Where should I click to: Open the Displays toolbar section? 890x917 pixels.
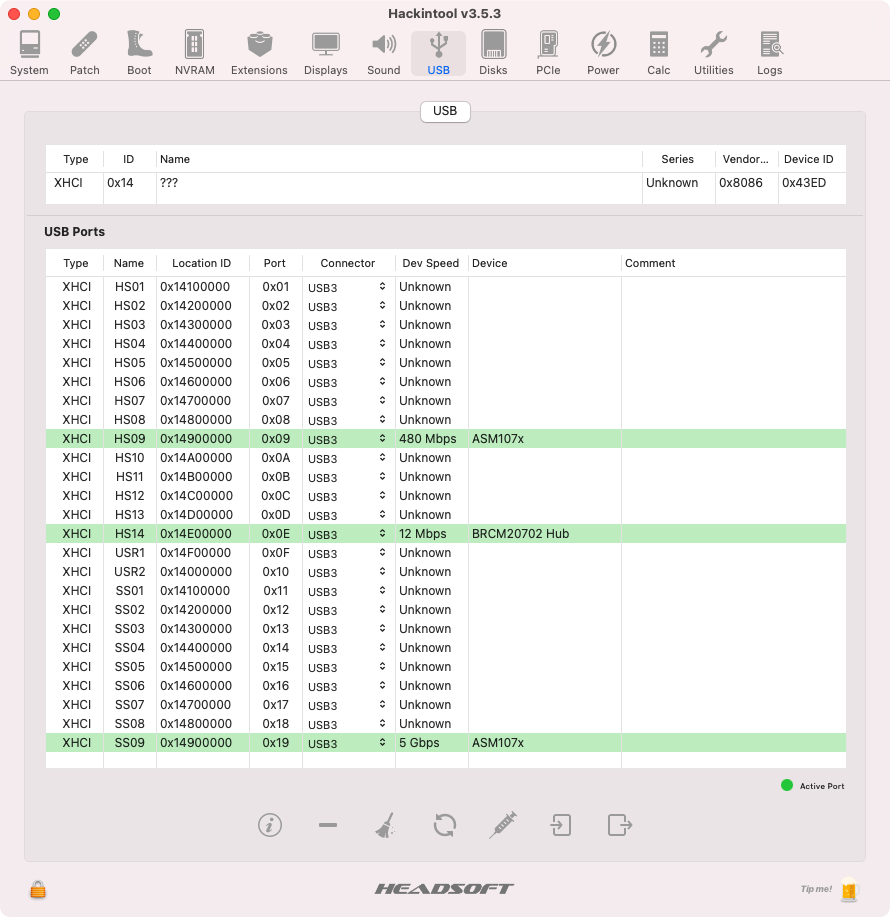click(326, 53)
